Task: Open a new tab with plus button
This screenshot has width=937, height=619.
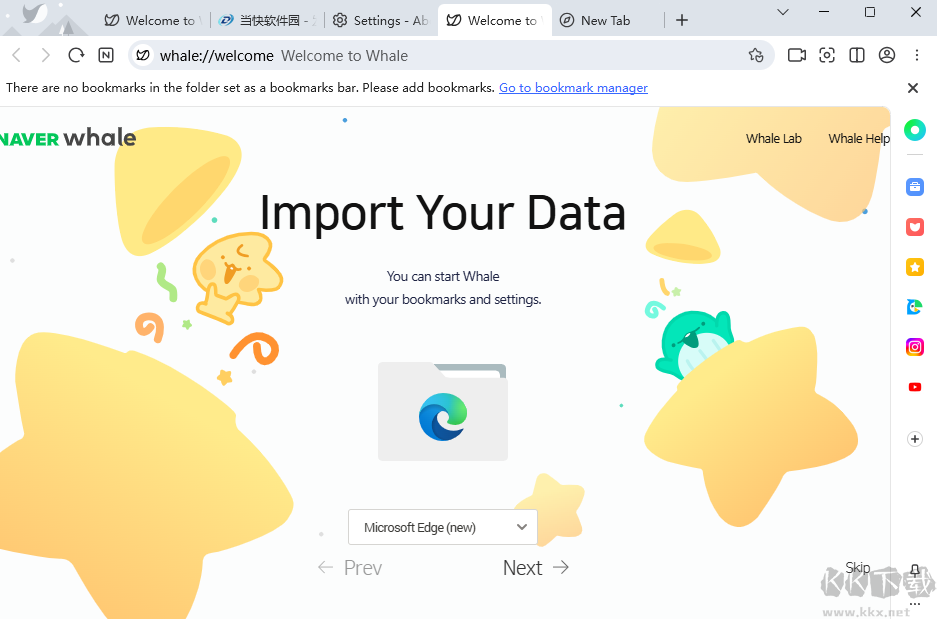Action: [x=682, y=20]
